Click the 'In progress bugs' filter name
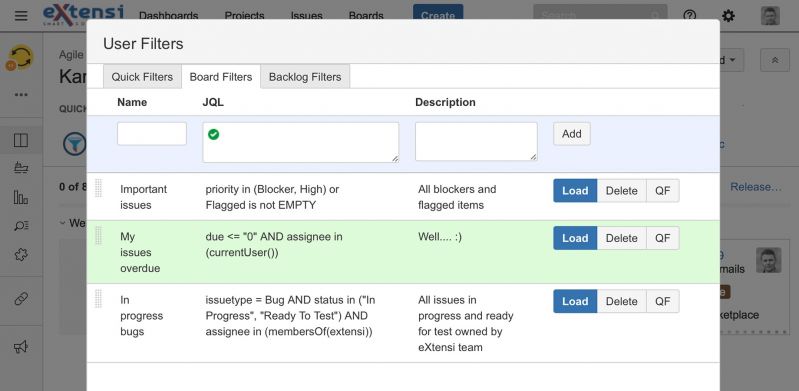This screenshot has height=391, width=799. pyautogui.click(x=142, y=316)
